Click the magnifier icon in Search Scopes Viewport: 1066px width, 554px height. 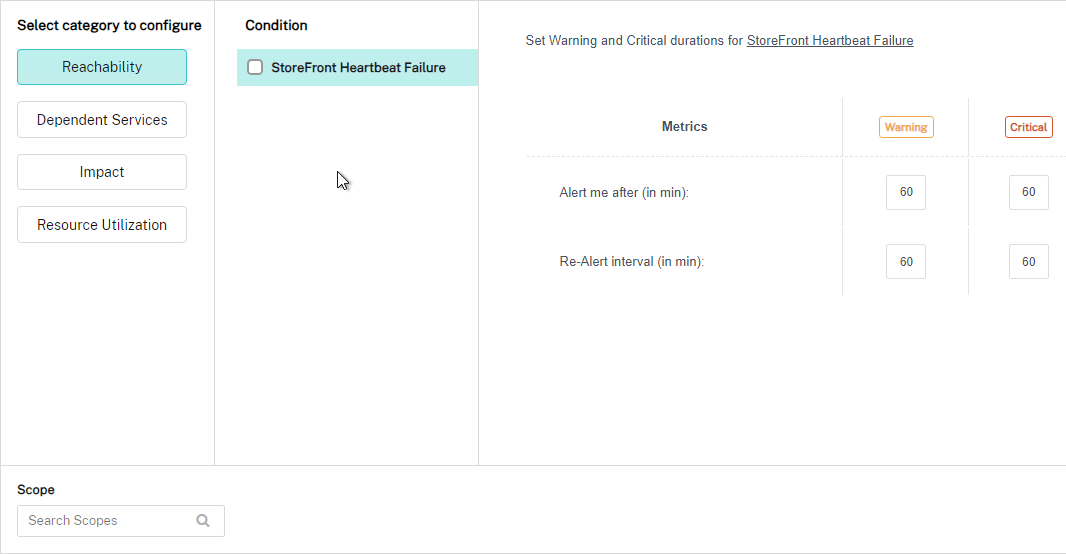click(x=203, y=521)
